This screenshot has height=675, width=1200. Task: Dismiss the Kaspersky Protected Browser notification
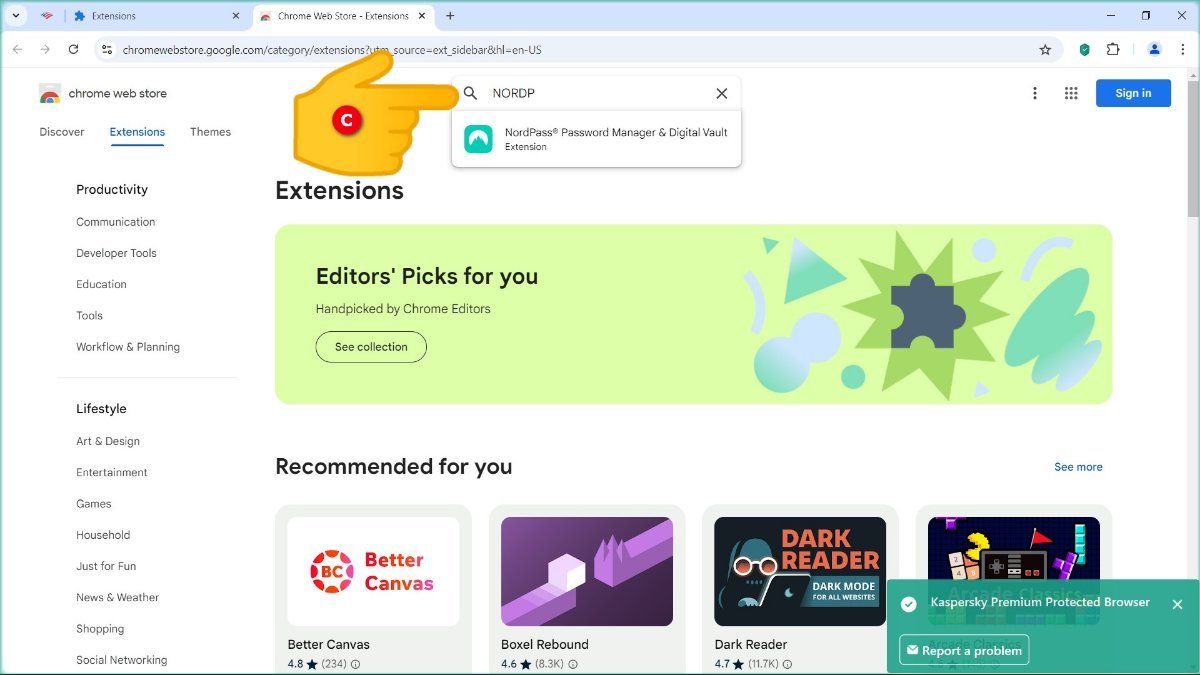pyautogui.click(x=1177, y=604)
